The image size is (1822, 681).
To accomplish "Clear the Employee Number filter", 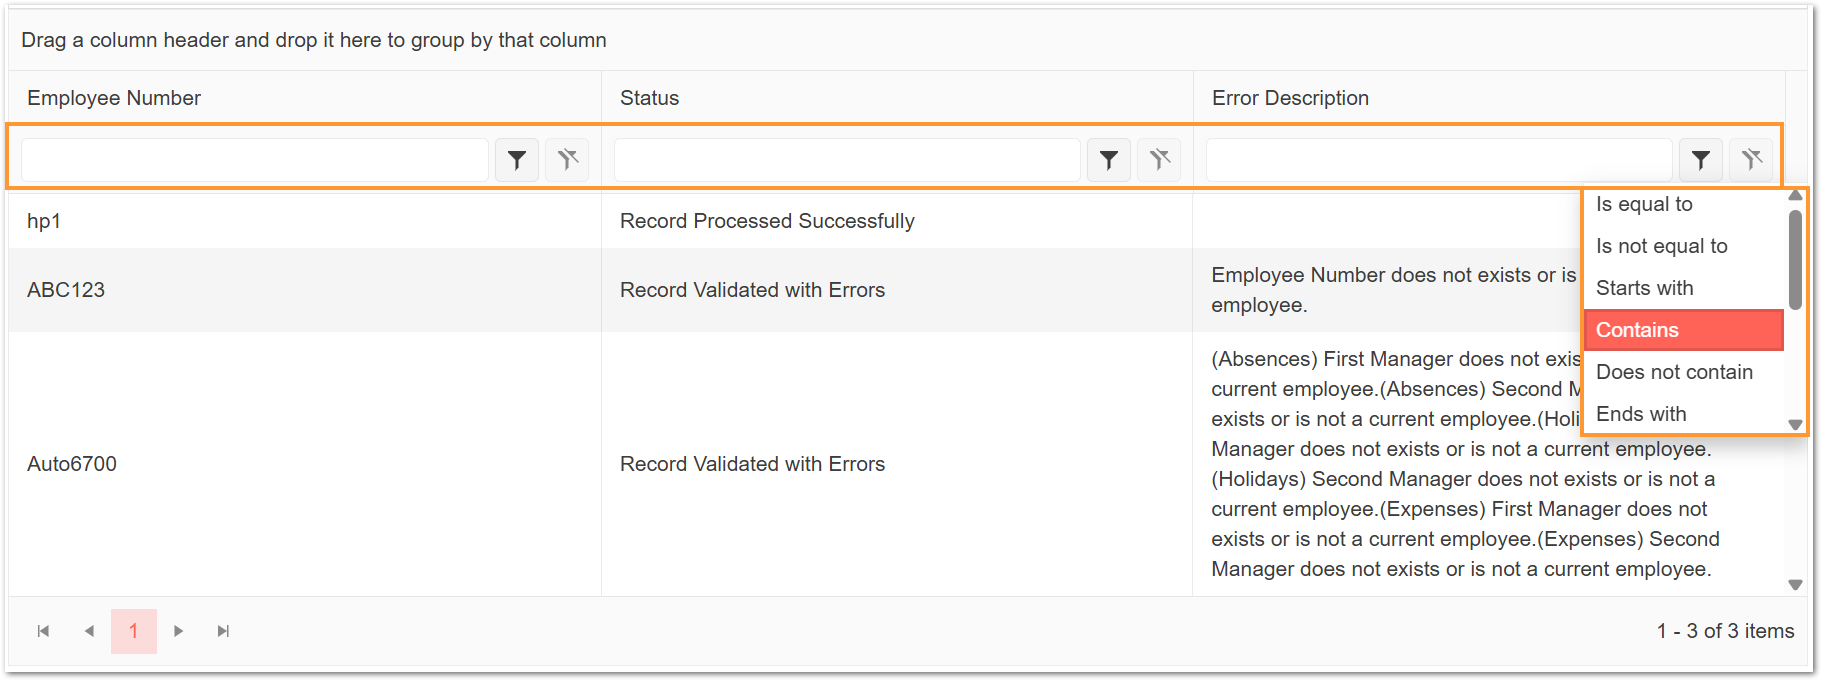I will pos(567,160).
